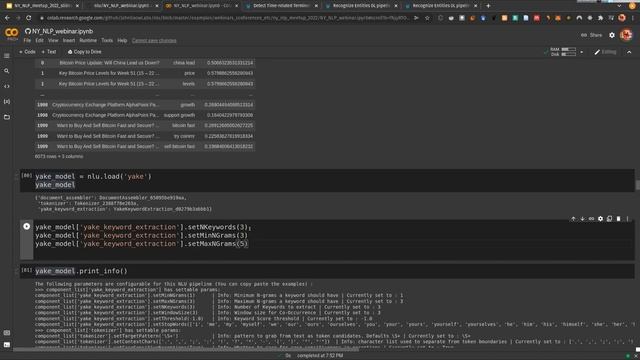
Task: Click the notebook vertical scrollbar
Action: [x=638, y=184]
